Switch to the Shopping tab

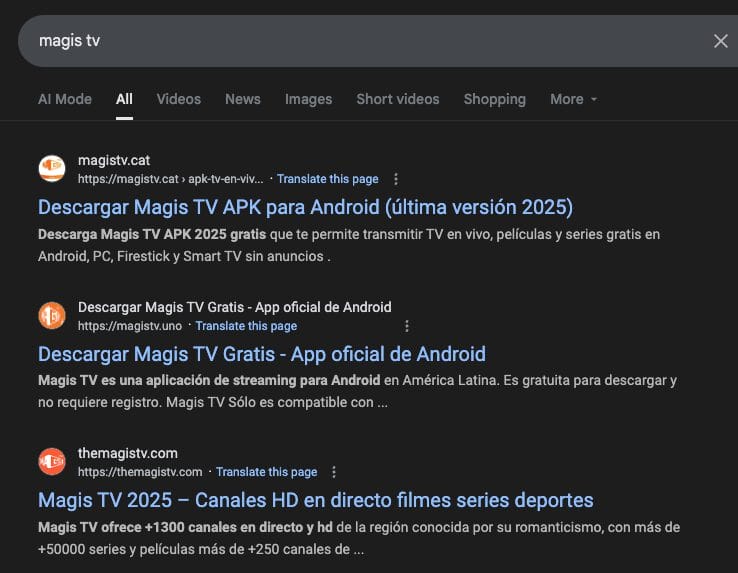[x=495, y=99]
